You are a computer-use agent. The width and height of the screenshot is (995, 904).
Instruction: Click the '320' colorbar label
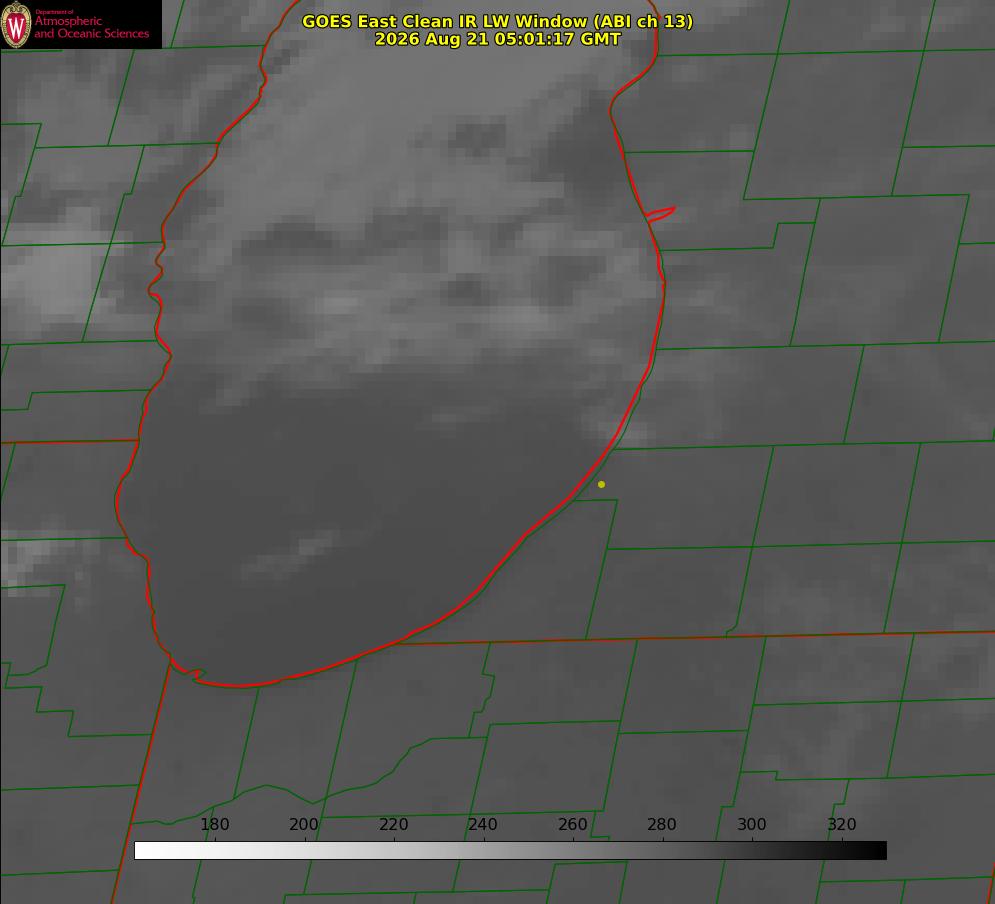tap(842, 824)
